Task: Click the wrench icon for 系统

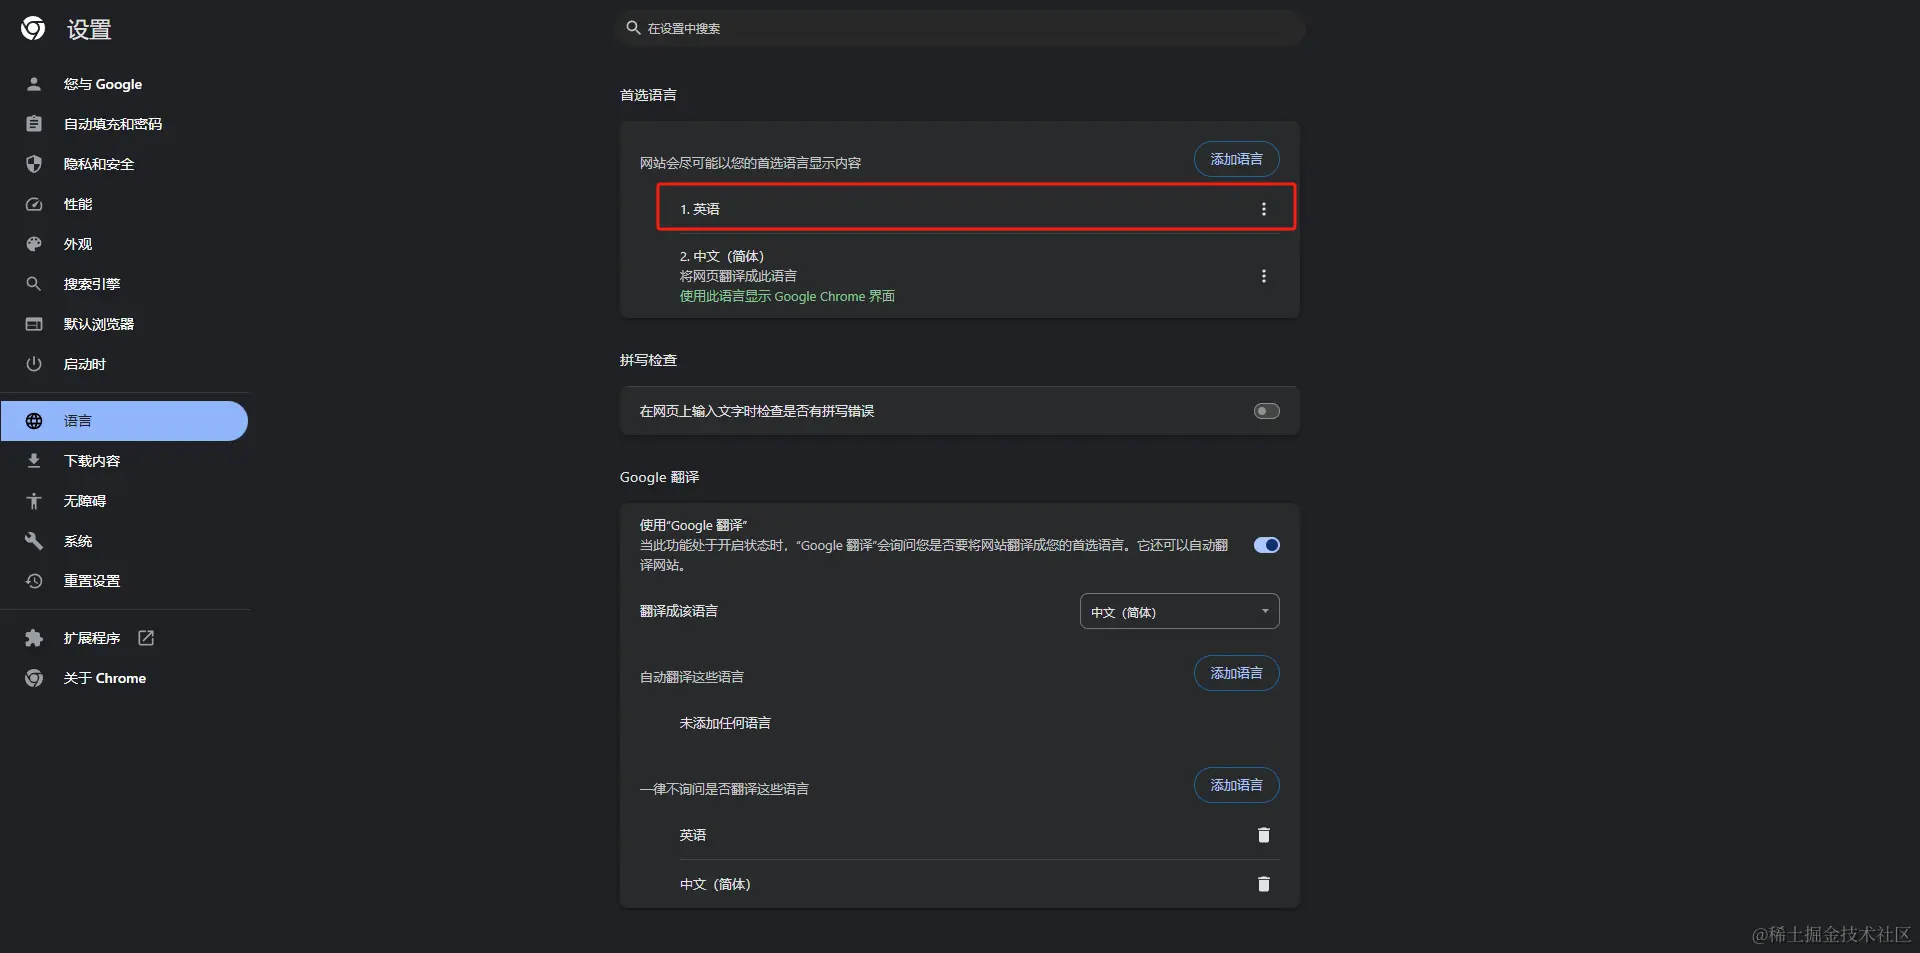Action: click(34, 541)
